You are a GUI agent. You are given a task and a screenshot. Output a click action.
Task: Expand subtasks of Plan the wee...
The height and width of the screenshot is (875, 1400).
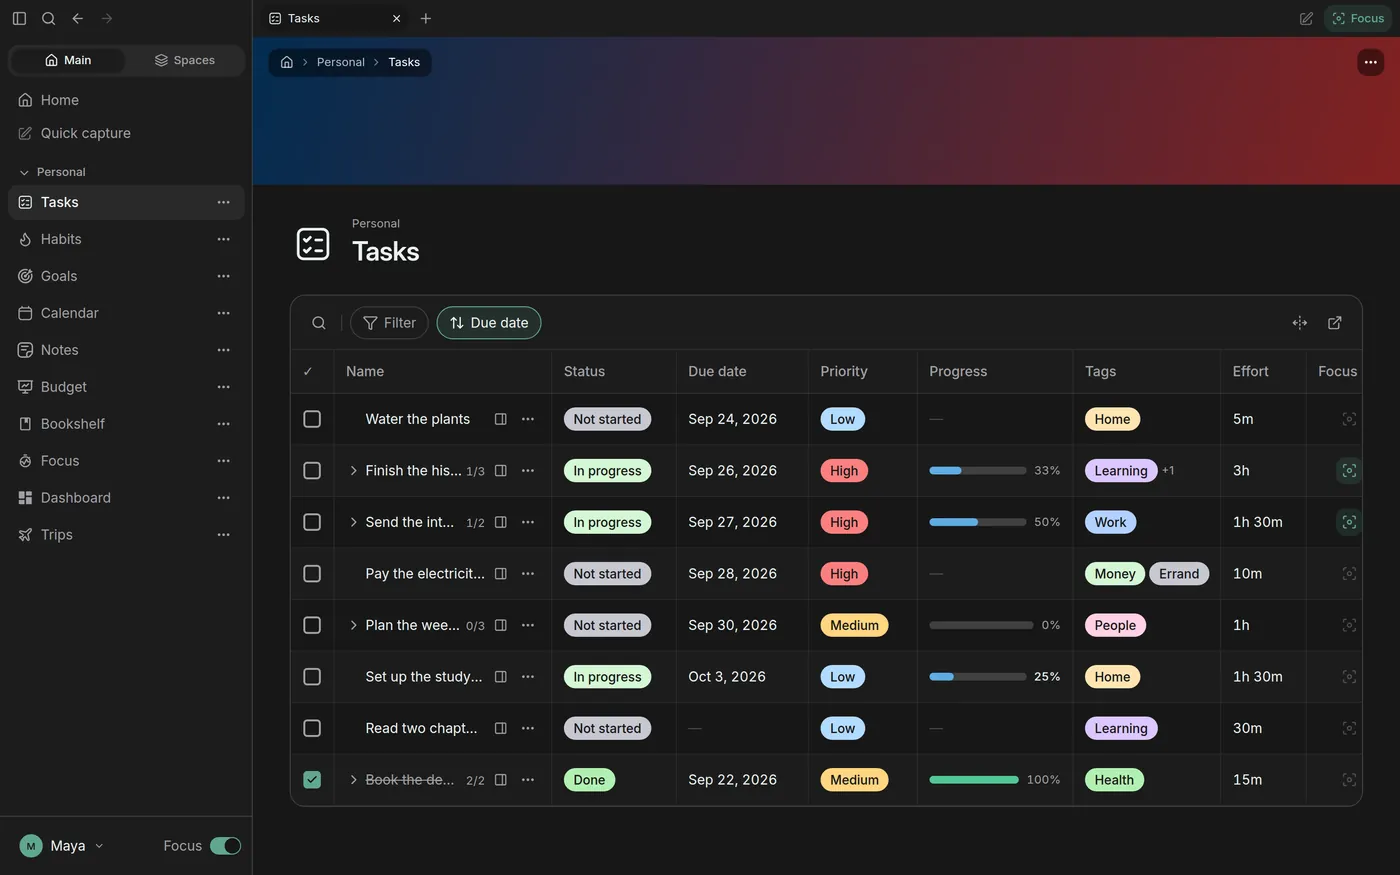point(353,625)
